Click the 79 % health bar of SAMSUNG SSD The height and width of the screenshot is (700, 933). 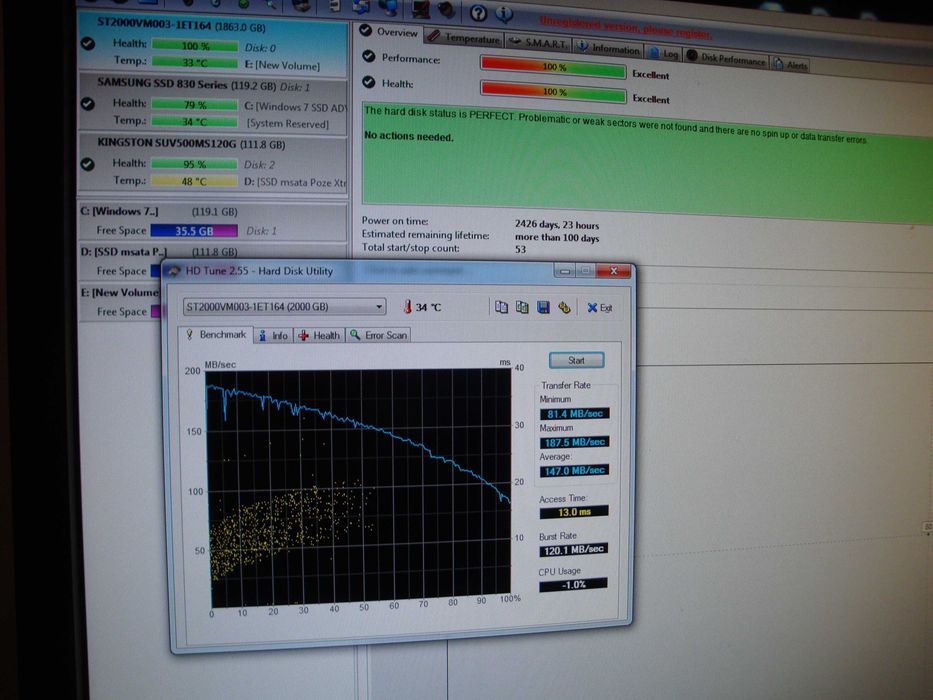tap(195, 104)
